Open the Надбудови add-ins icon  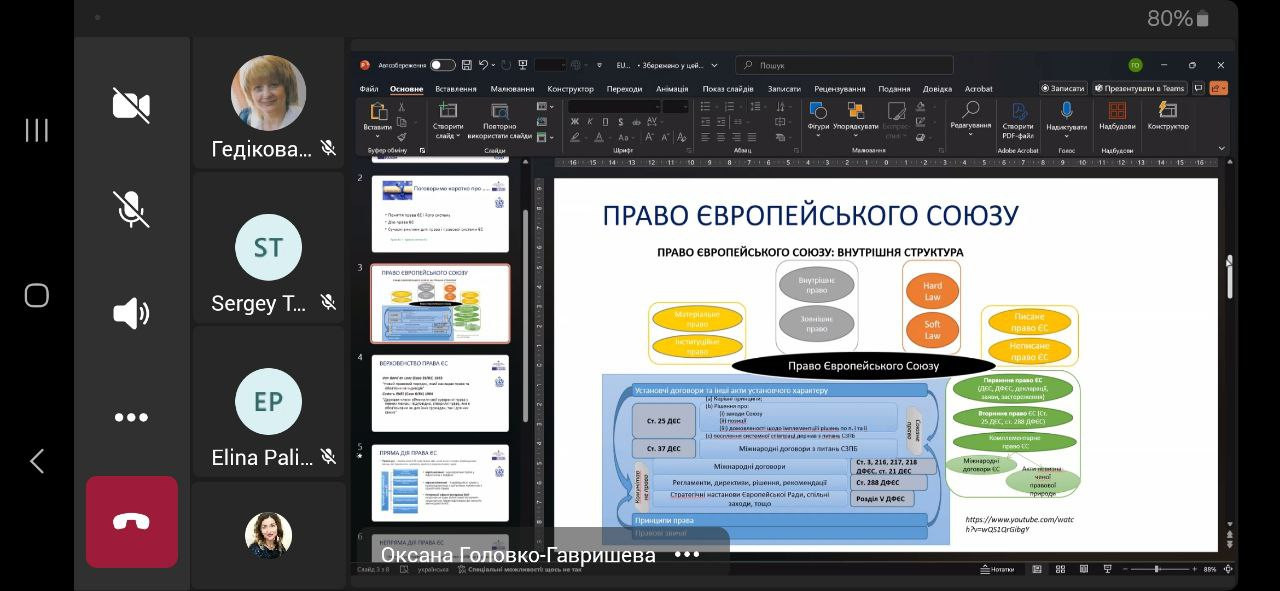tap(1117, 111)
